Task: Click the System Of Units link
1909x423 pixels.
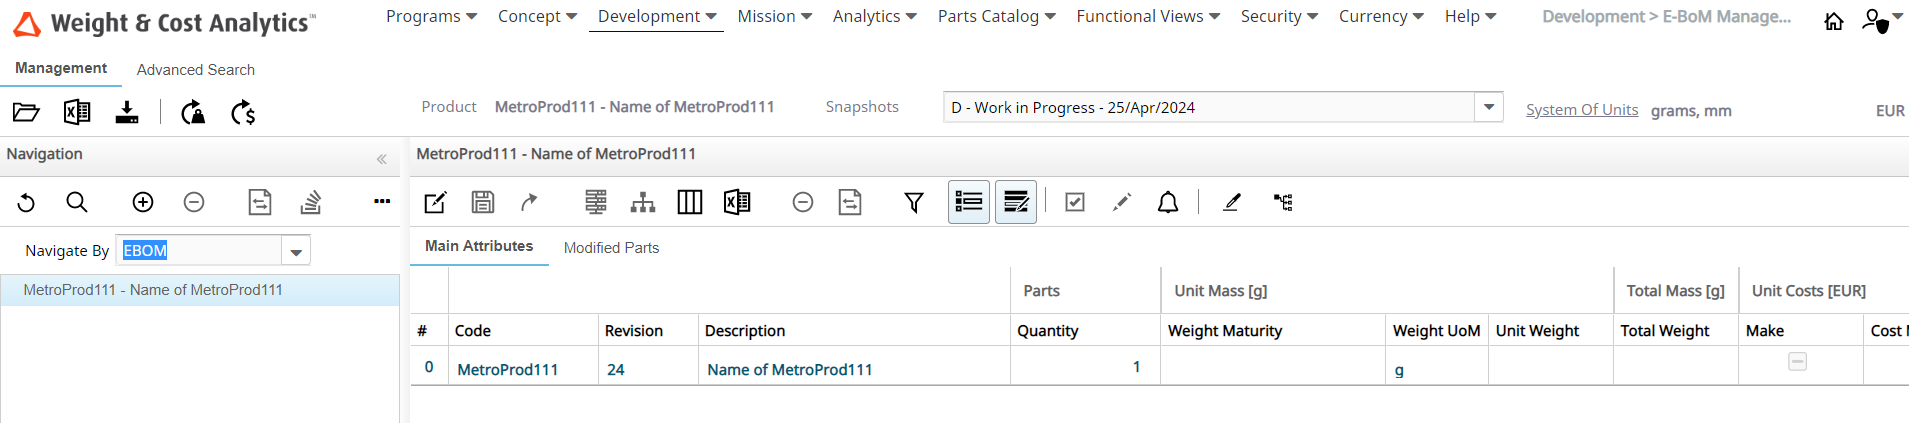Action: point(1581,110)
